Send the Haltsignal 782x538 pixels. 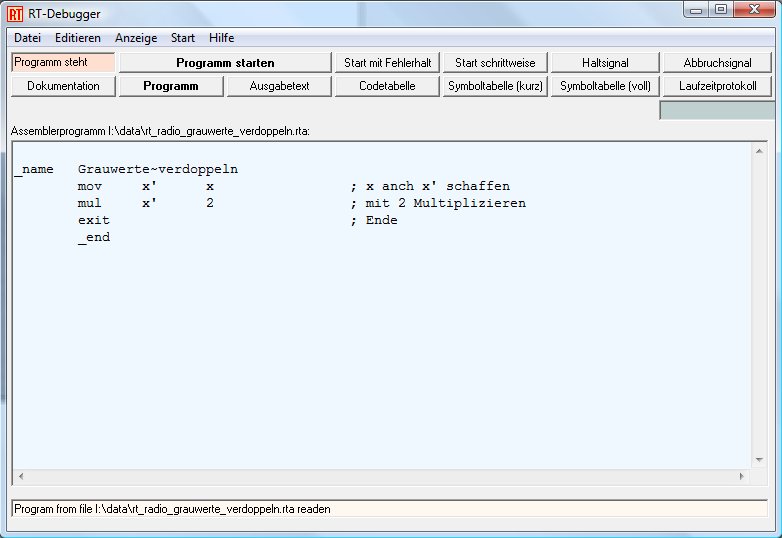click(x=605, y=63)
